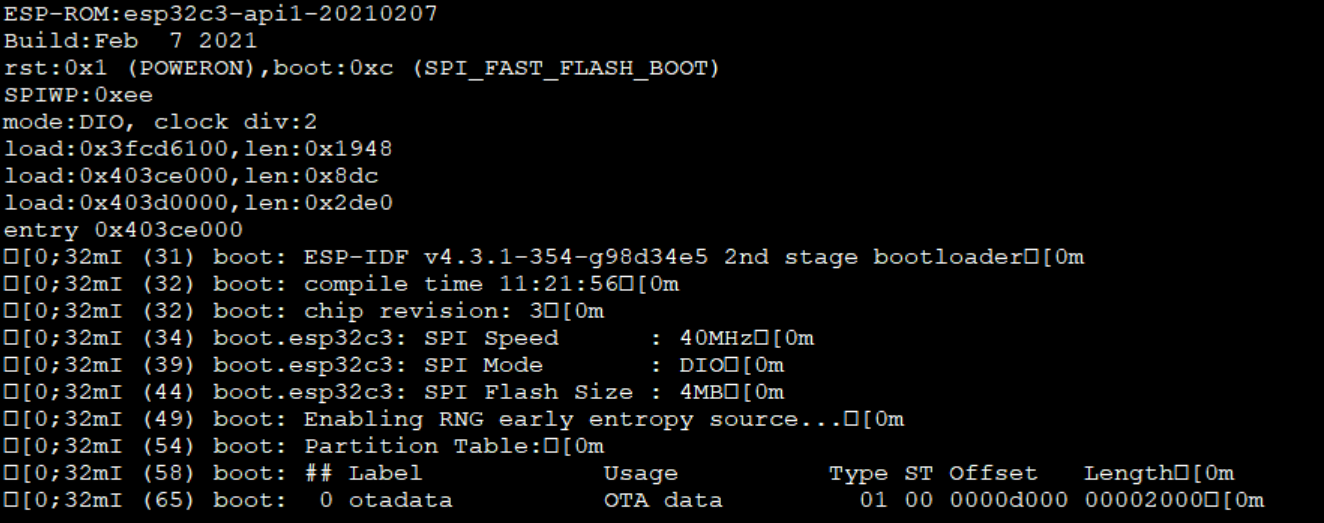Click the Build:Feb 7 2021 text
1324x523 pixels.
point(130,42)
